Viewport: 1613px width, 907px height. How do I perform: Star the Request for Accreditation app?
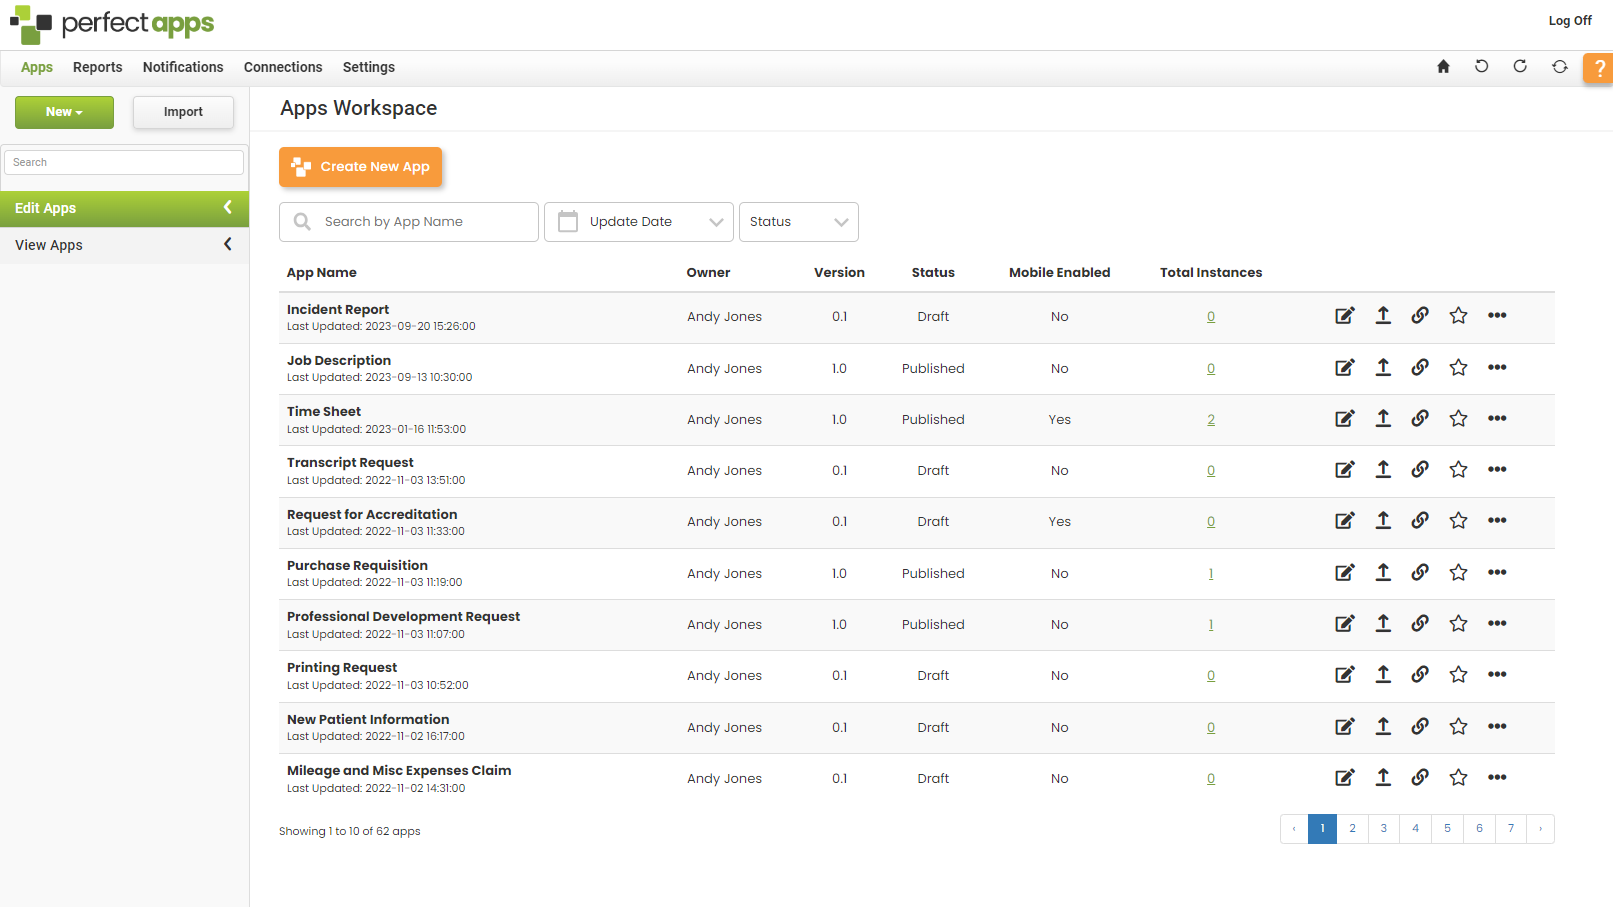[x=1458, y=521]
